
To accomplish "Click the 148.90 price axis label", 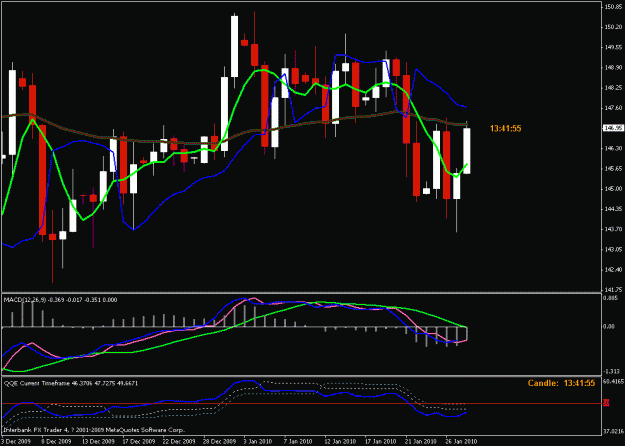I will click(x=613, y=67).
